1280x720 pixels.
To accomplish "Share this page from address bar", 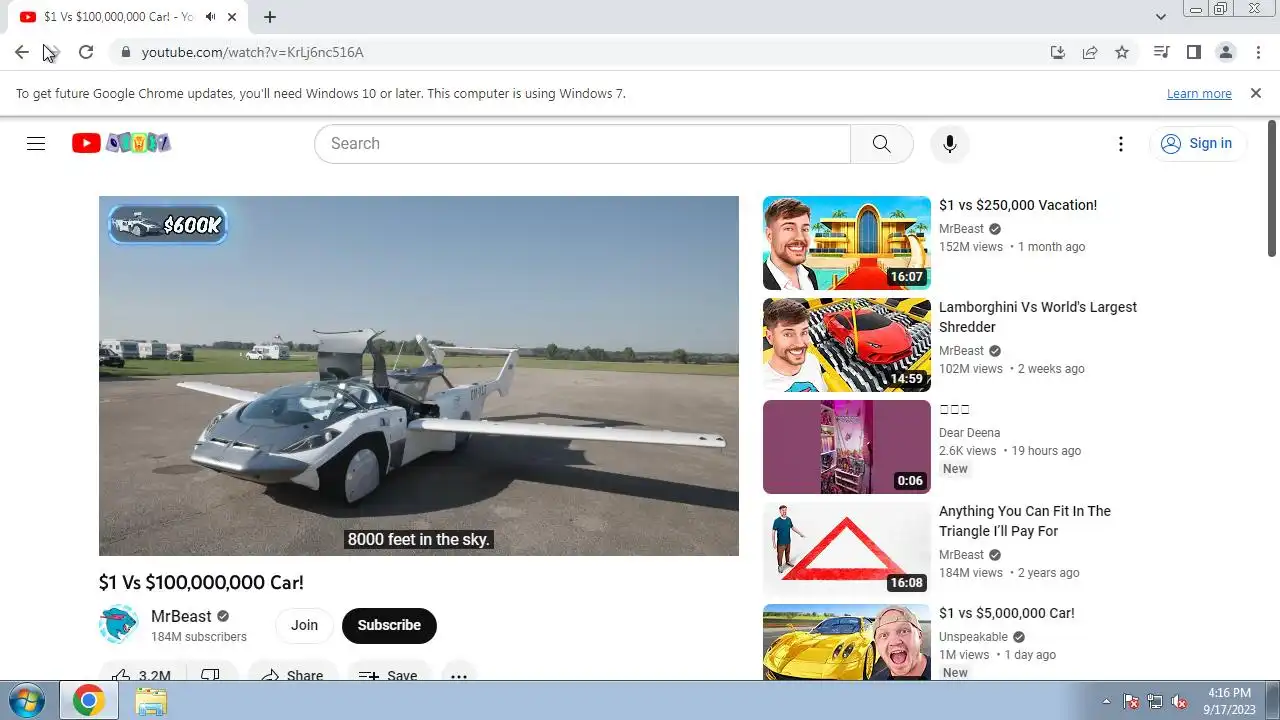I will [1090, 52].
